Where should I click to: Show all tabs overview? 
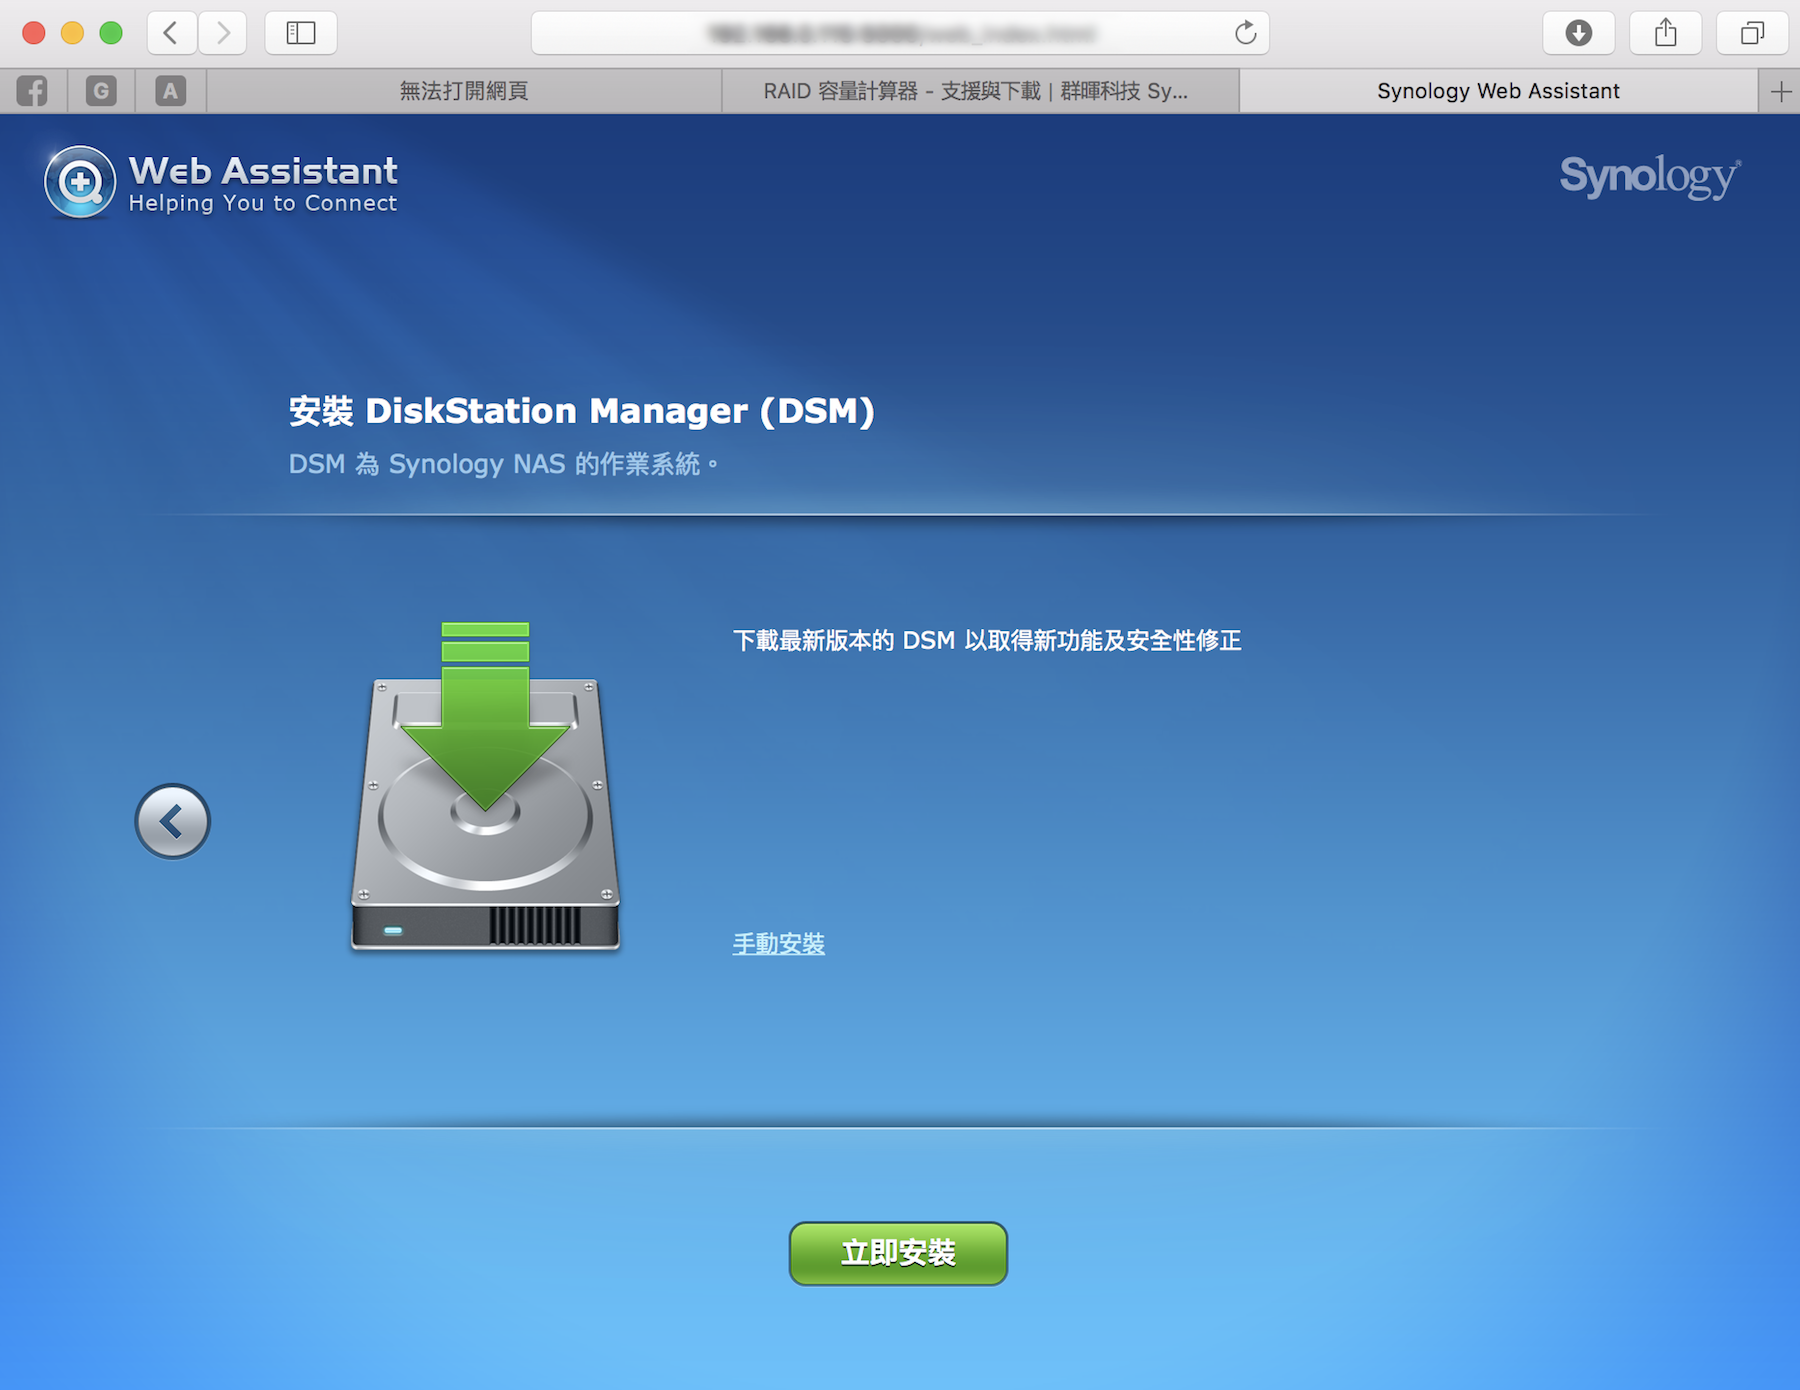point(1752,33)
